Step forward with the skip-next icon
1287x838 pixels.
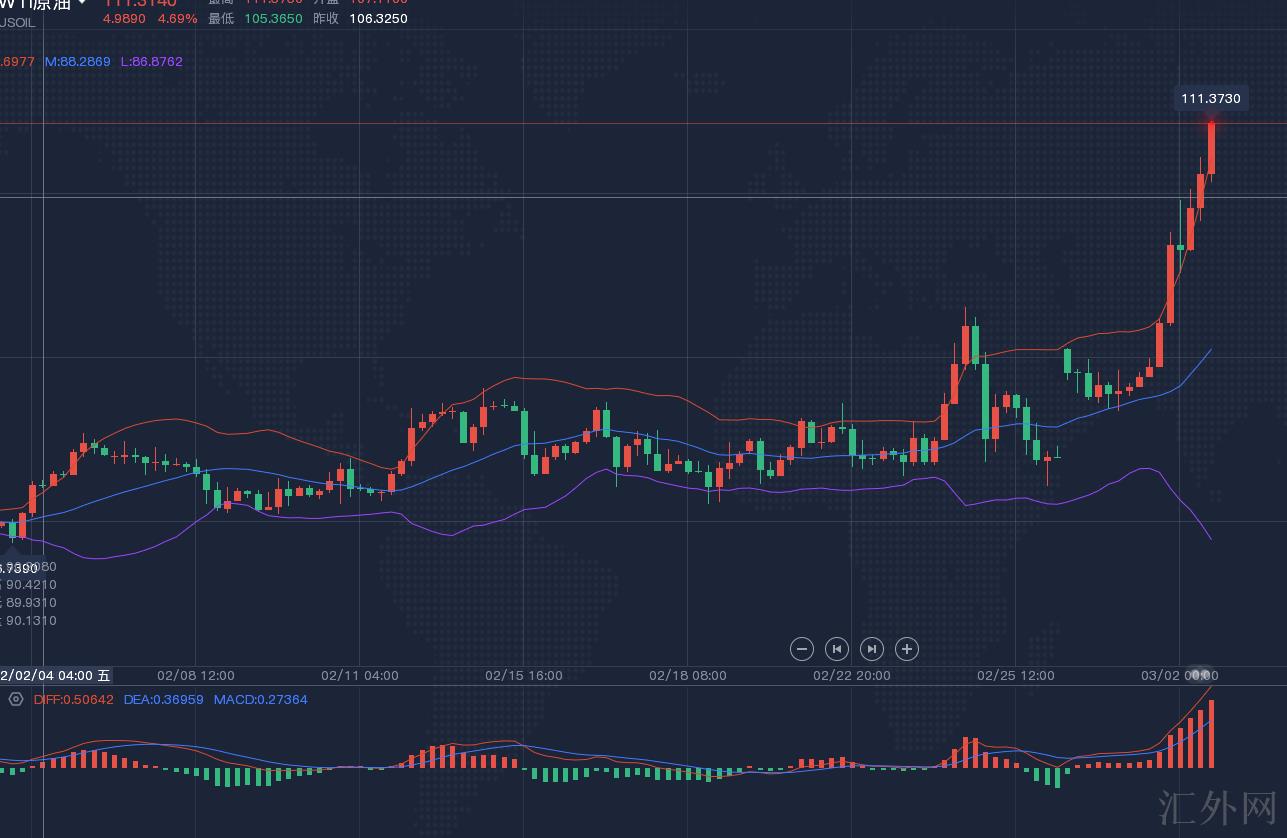871,649
